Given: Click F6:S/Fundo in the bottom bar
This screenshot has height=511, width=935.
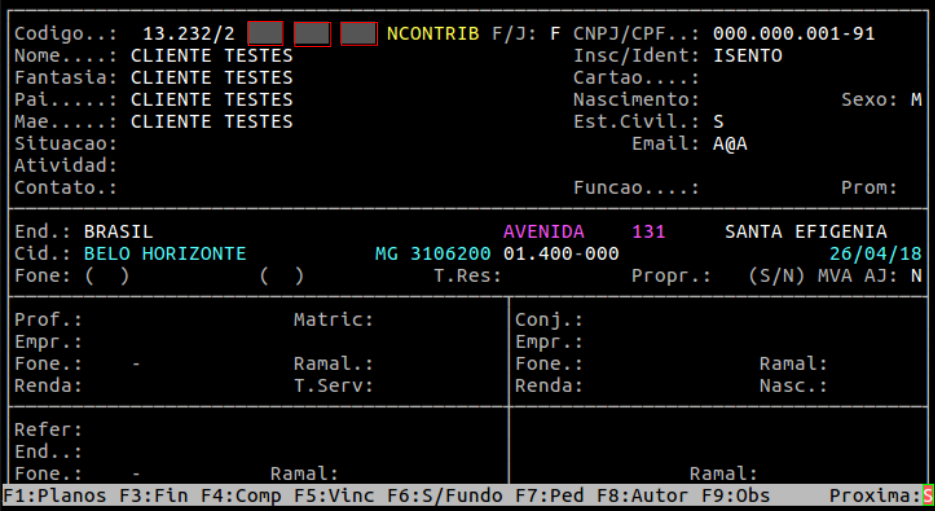Looking at the screenshot, I should (x=445, y=495).
